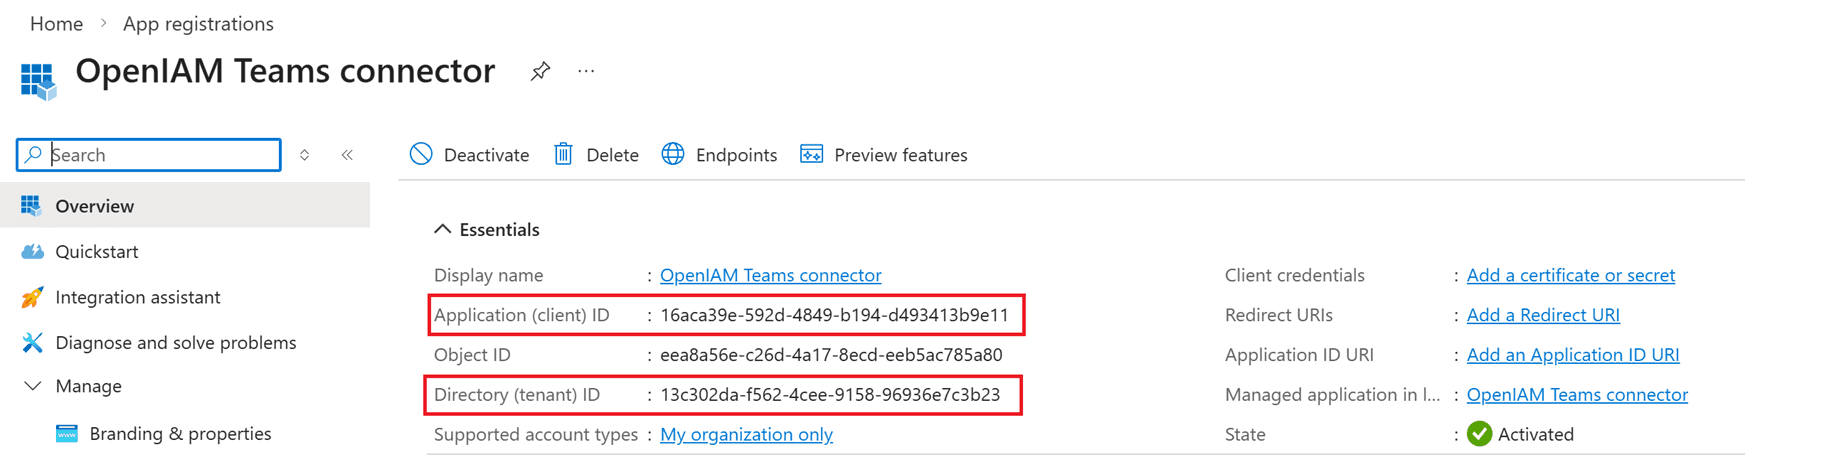
Task: Click the Deactivate icon in toolbar
Action: [421, 154]
